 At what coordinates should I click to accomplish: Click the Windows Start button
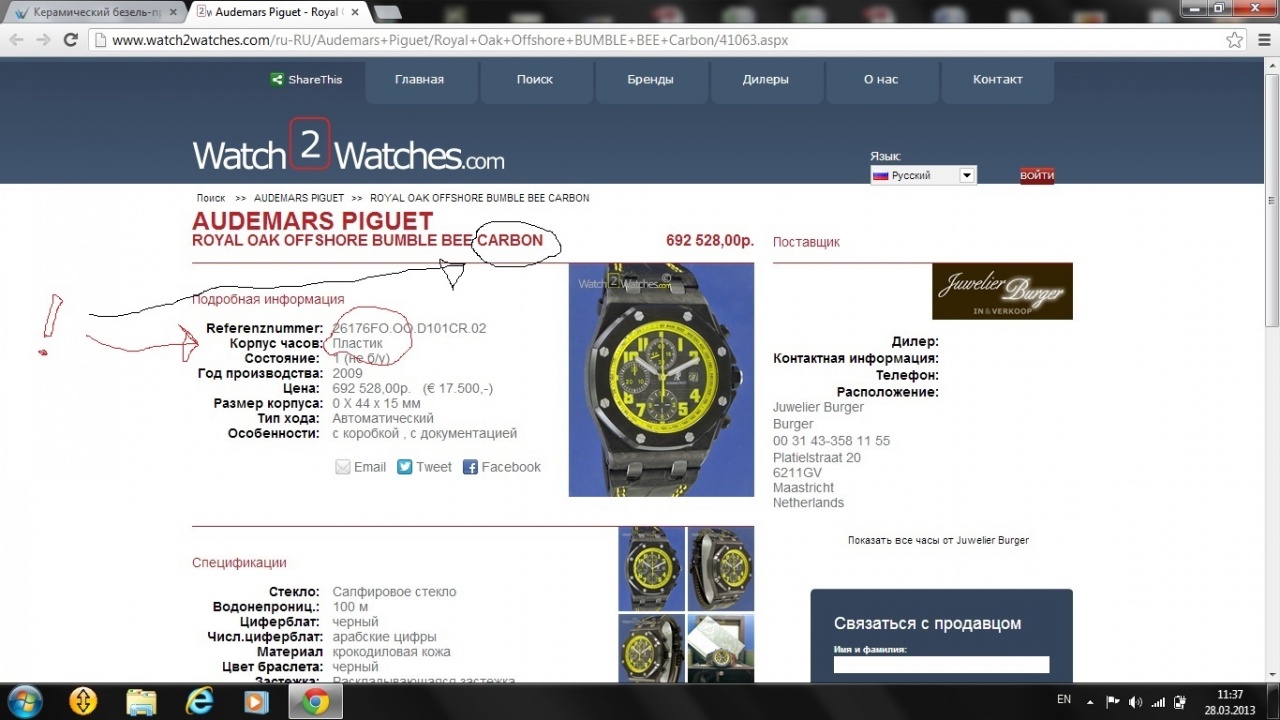click(24, 701)
